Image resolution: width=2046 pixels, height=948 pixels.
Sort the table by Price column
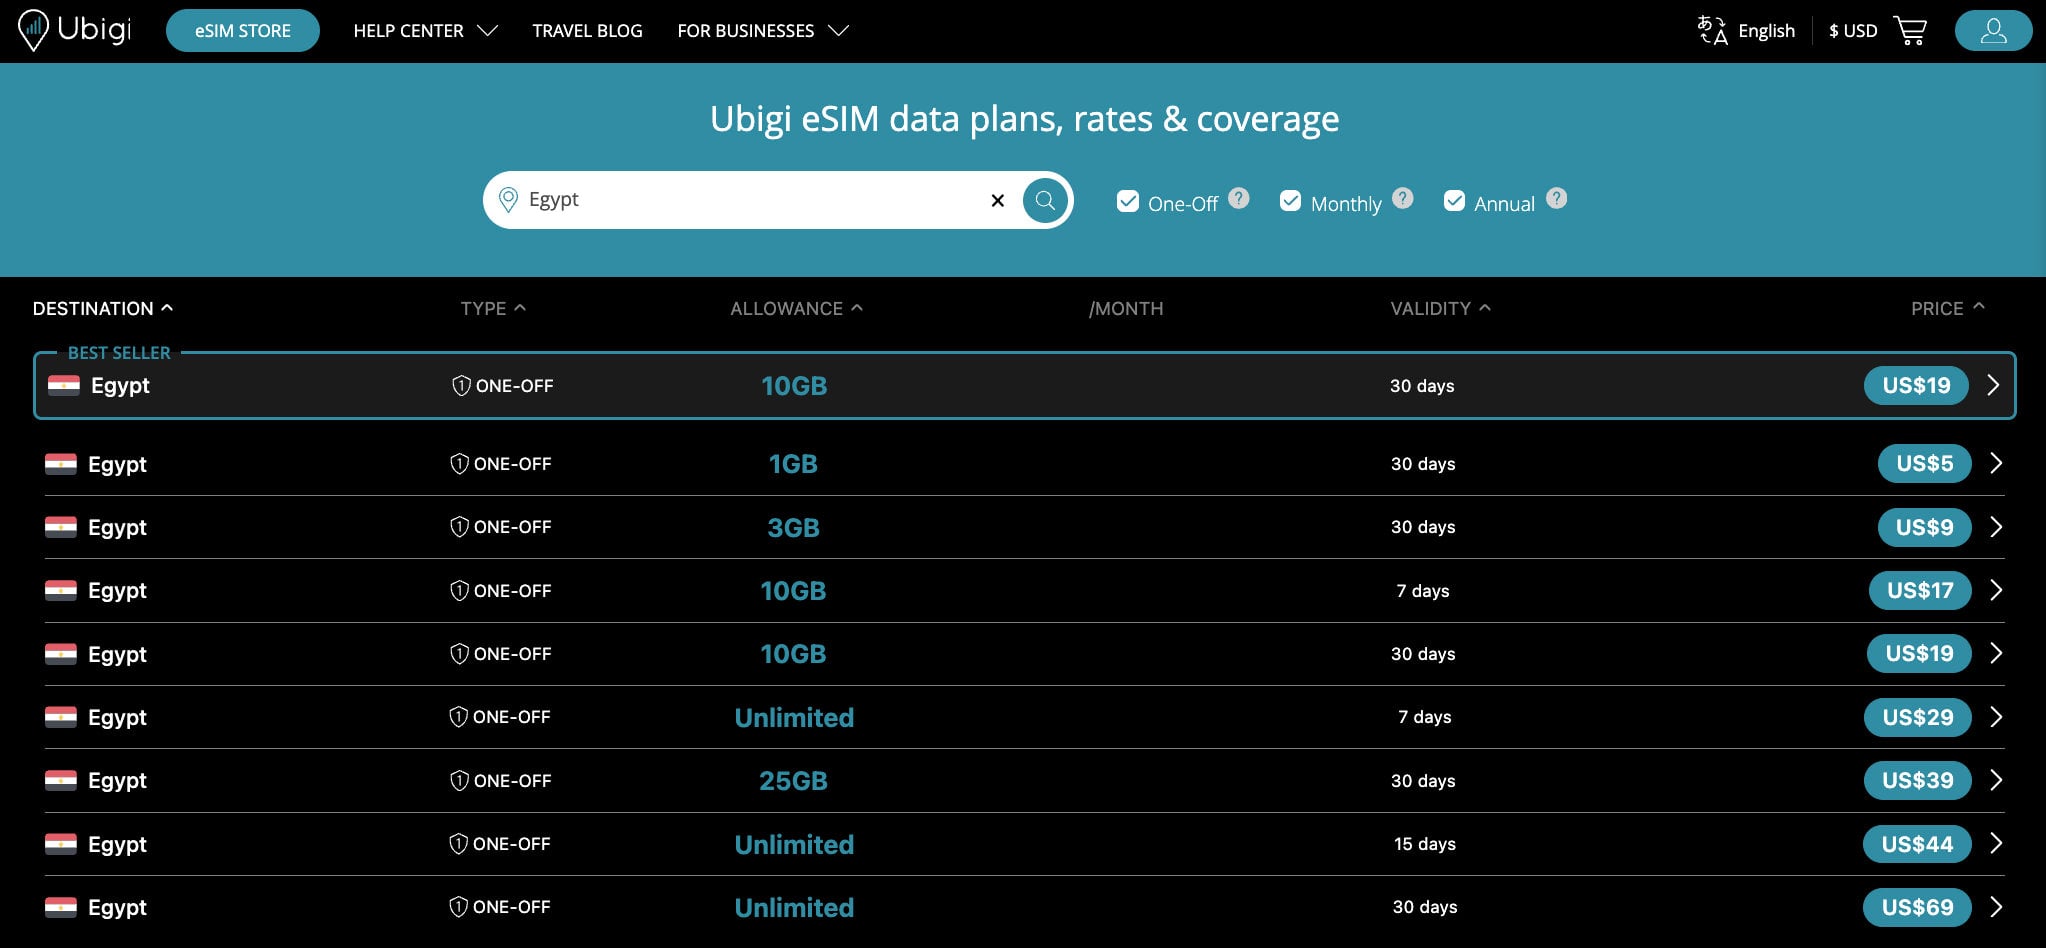[x=1947, y=308]
